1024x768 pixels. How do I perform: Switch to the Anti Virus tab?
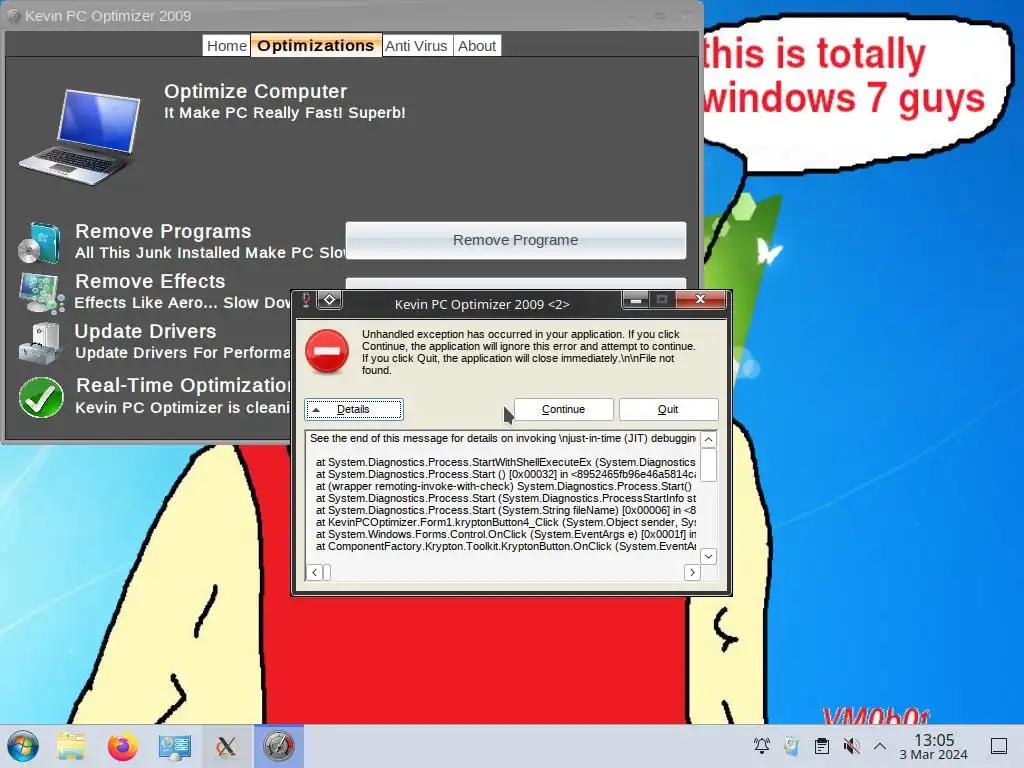[x=417, y=46]
